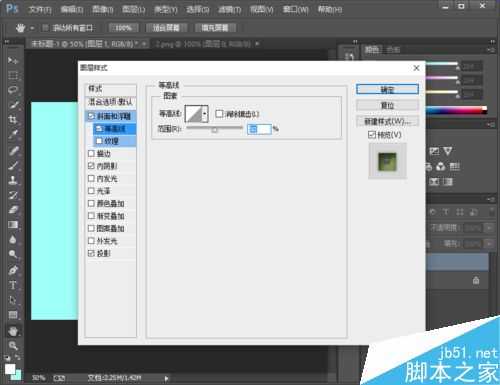This screenshot has height=385, width=500.
Task: Select the Move tool
Action: [13, 60]
